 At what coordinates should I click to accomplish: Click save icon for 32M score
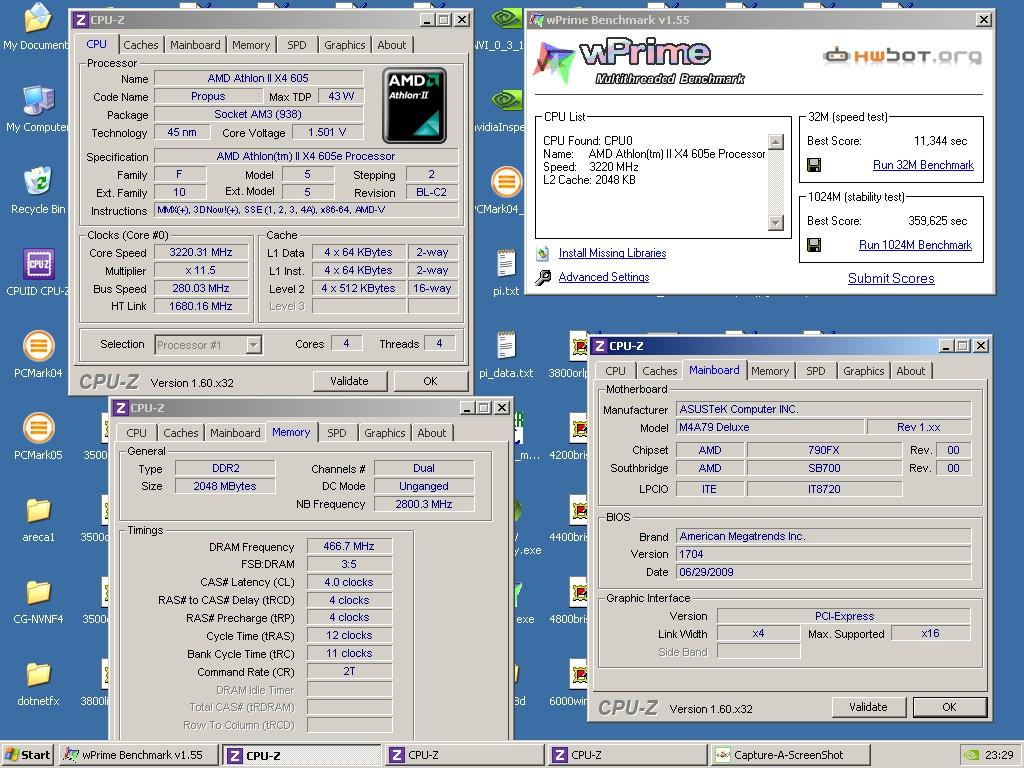coord(814,165)
